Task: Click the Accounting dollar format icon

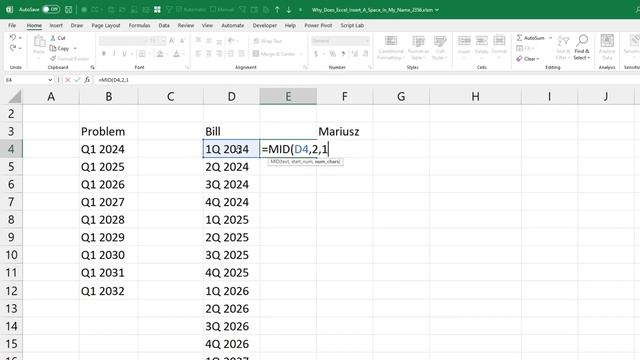Action: tap(316, 54)
